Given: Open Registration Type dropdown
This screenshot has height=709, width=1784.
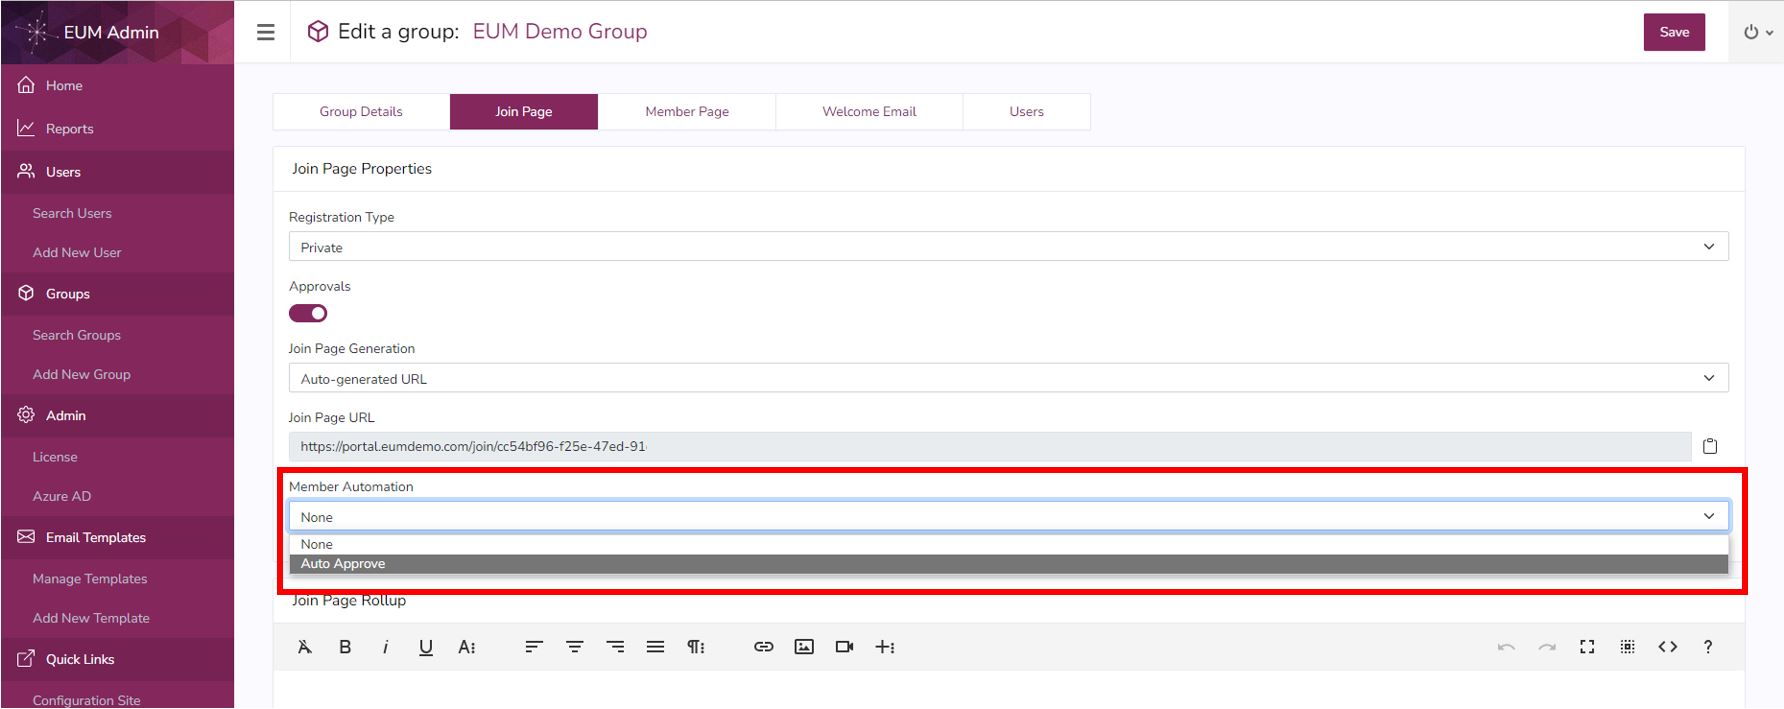Looking at the screenshot, I should (x=1008, y=247).
